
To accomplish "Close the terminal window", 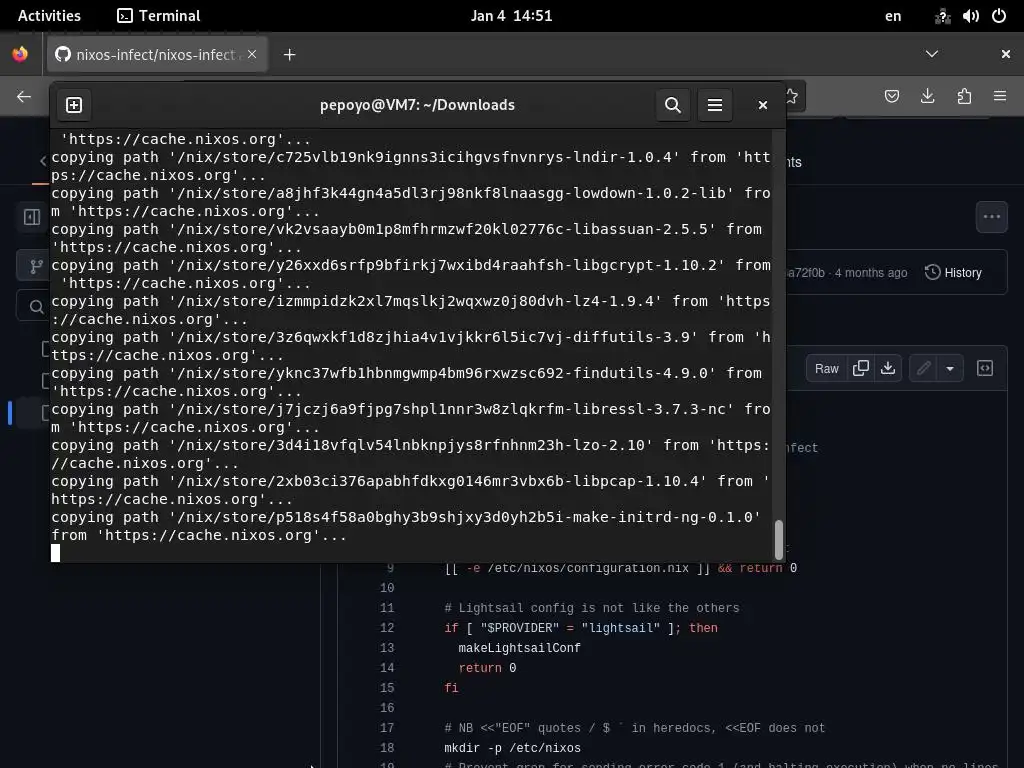I will pos(762,105).
